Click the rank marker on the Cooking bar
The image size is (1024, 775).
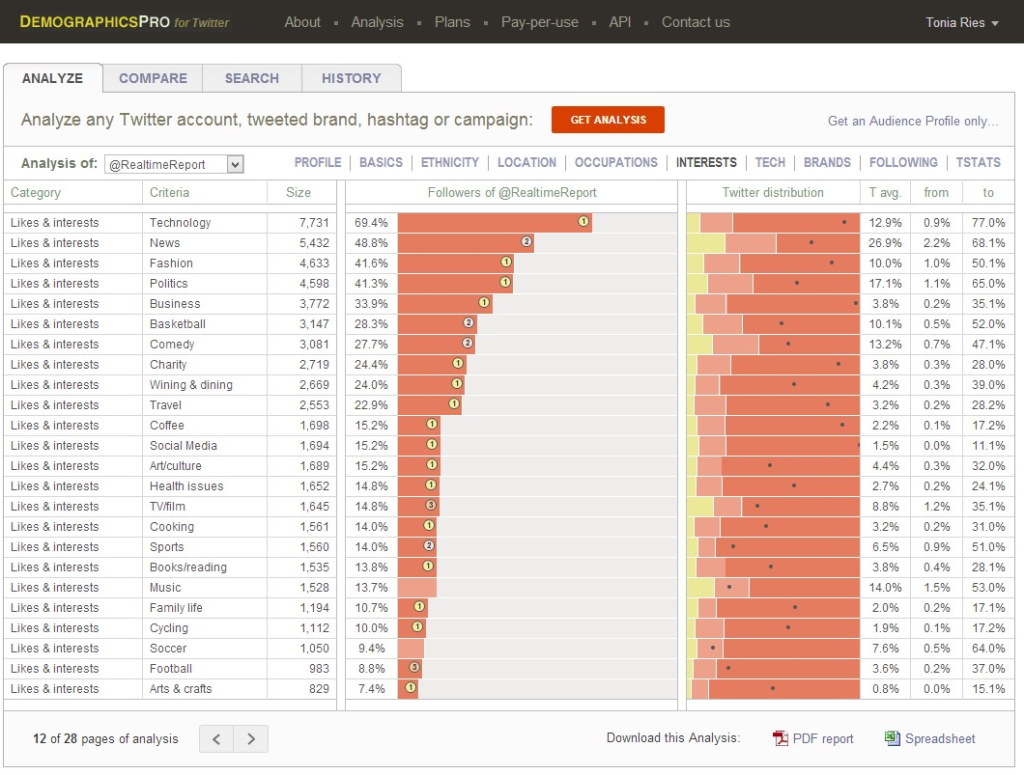428,526
